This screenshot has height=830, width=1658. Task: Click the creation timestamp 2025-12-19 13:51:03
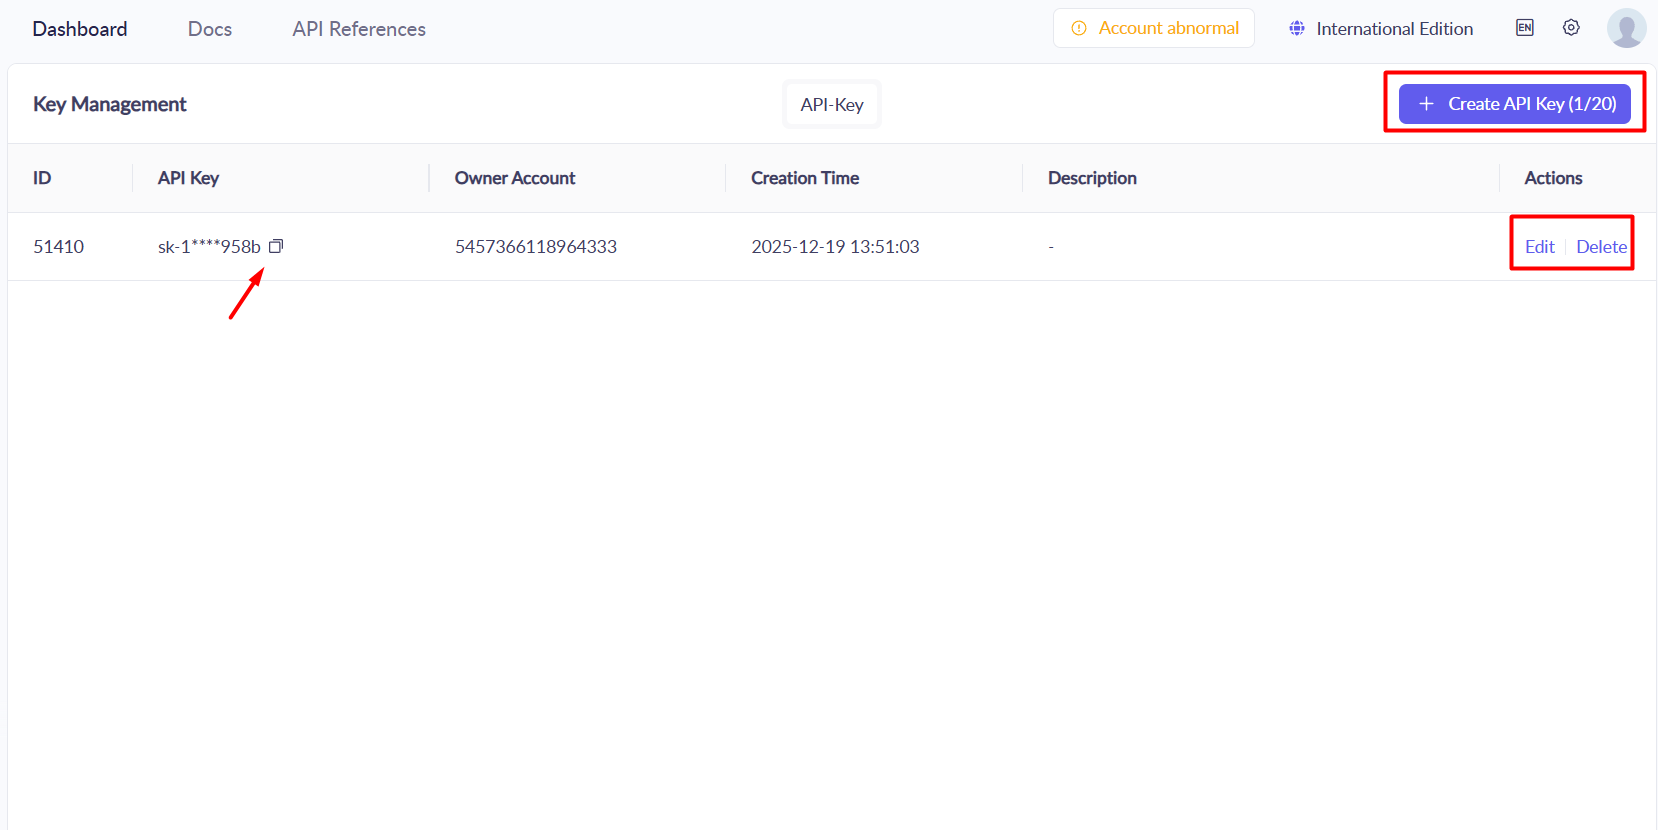click(x=835, y=247)
